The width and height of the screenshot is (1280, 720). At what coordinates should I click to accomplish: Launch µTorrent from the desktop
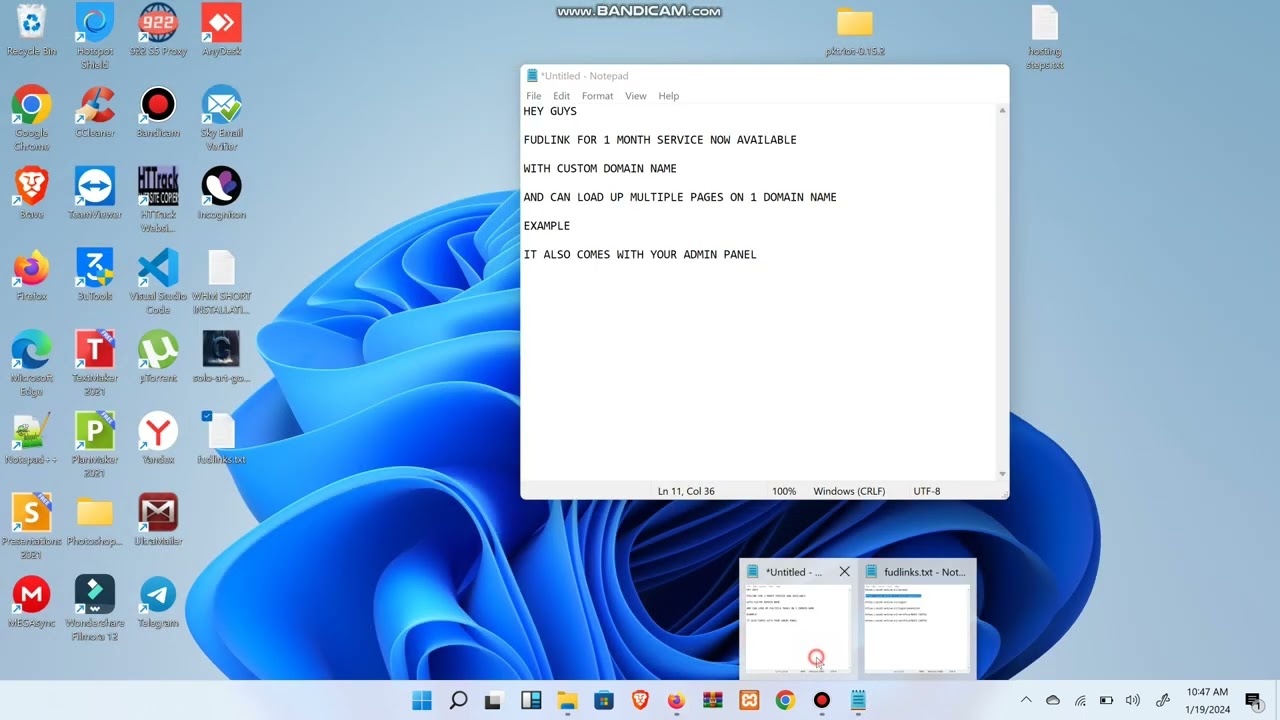(158, 357)
